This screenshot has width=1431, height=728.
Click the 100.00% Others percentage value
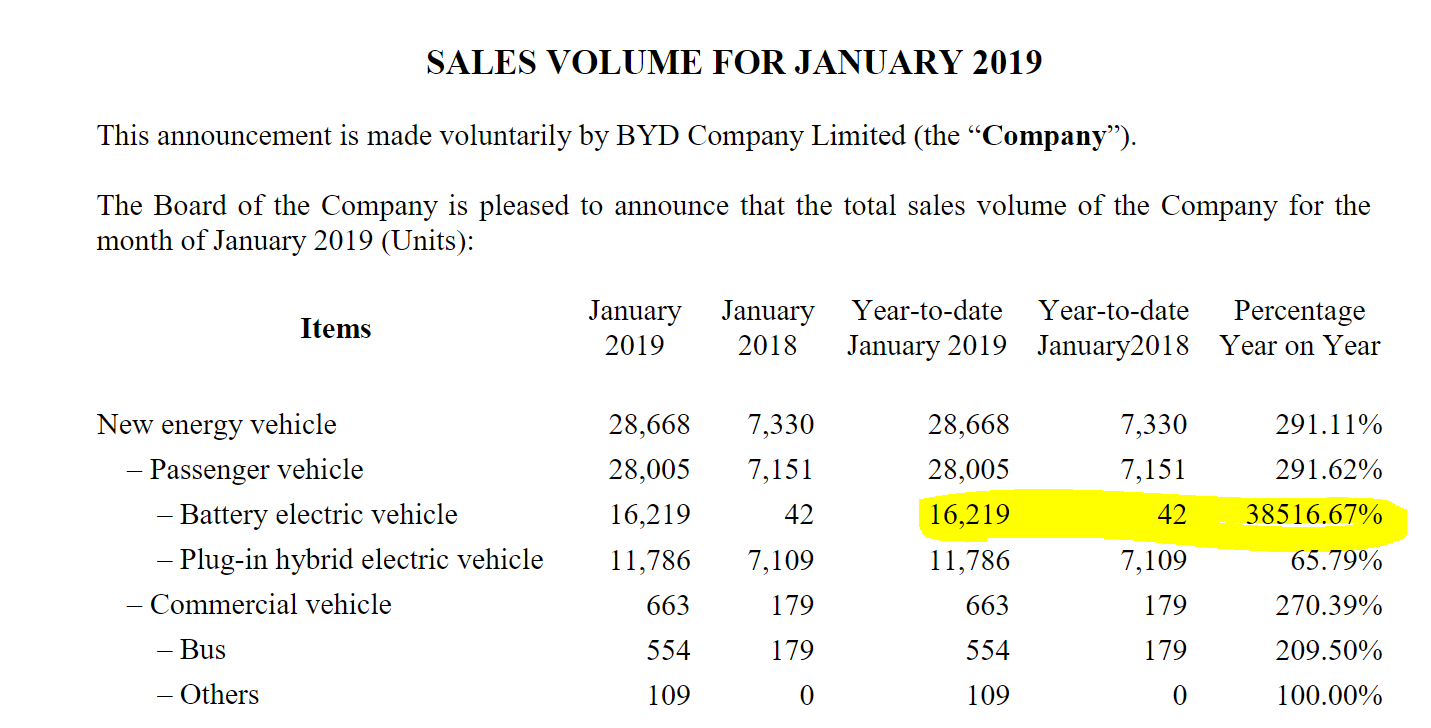[1329, 695]
